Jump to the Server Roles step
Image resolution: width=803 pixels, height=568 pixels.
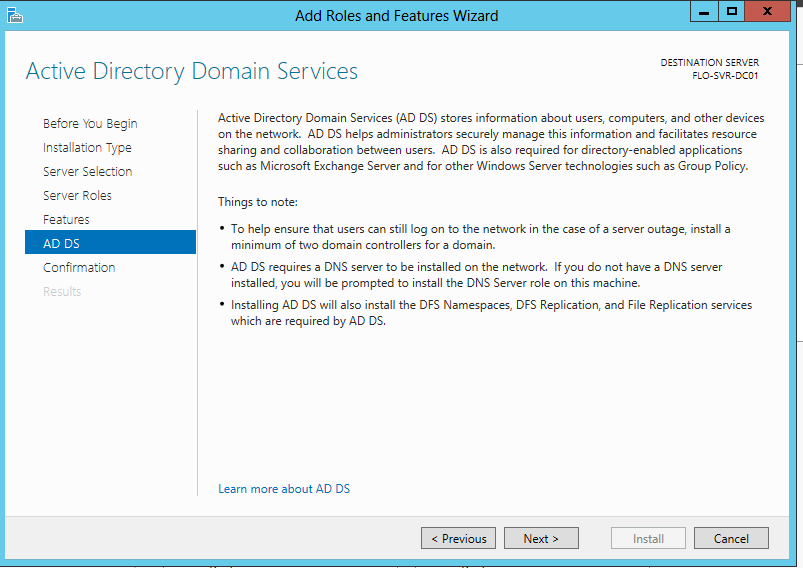[x=77, y=196]
